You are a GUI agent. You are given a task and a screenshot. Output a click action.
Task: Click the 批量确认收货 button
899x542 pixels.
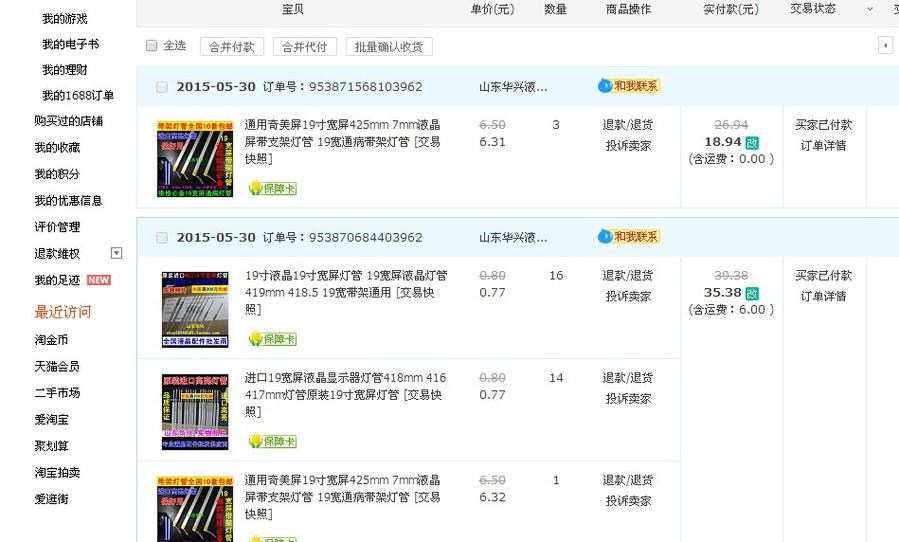(x=389, y=46)
